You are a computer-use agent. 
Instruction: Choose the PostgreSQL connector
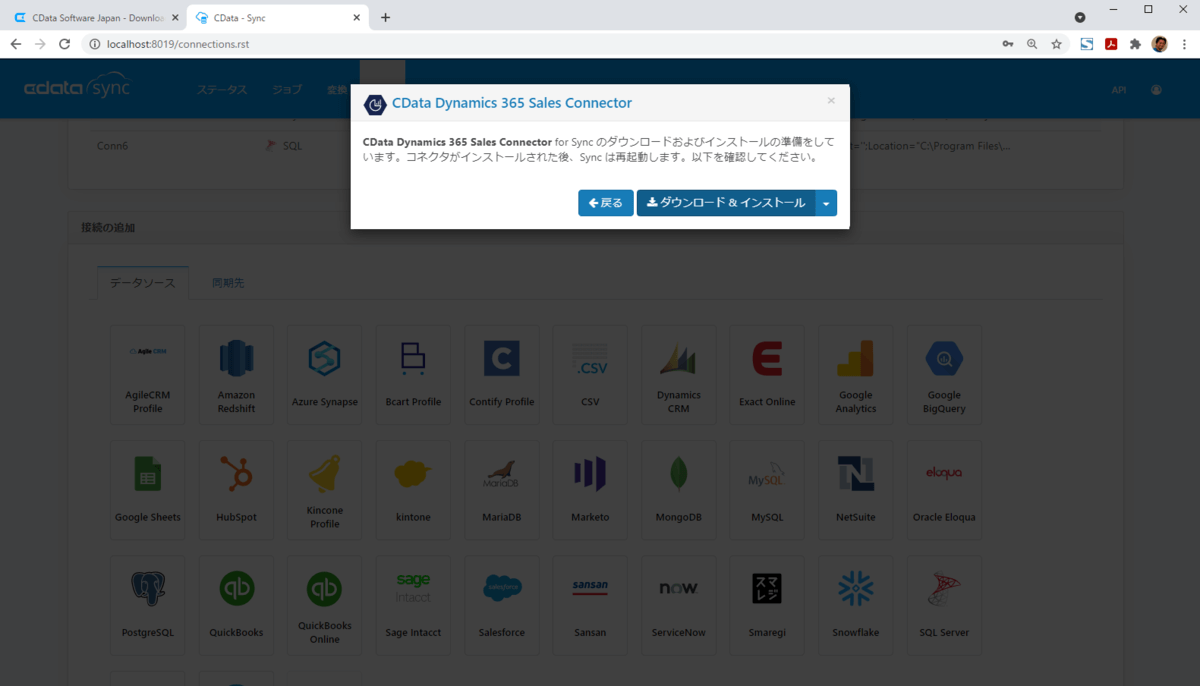click(148, 605)
